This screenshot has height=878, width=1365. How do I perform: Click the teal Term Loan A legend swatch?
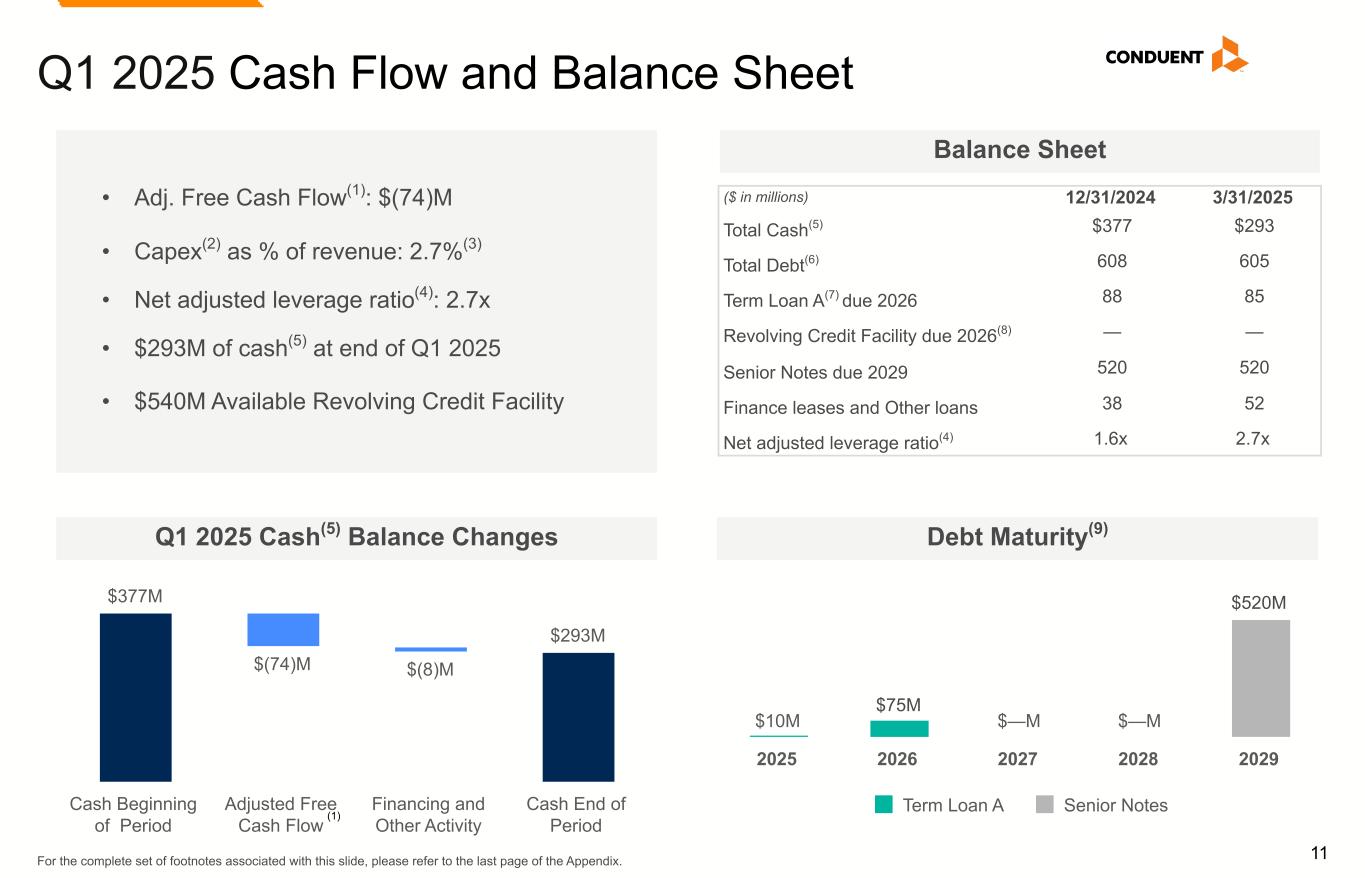[883, 805]
